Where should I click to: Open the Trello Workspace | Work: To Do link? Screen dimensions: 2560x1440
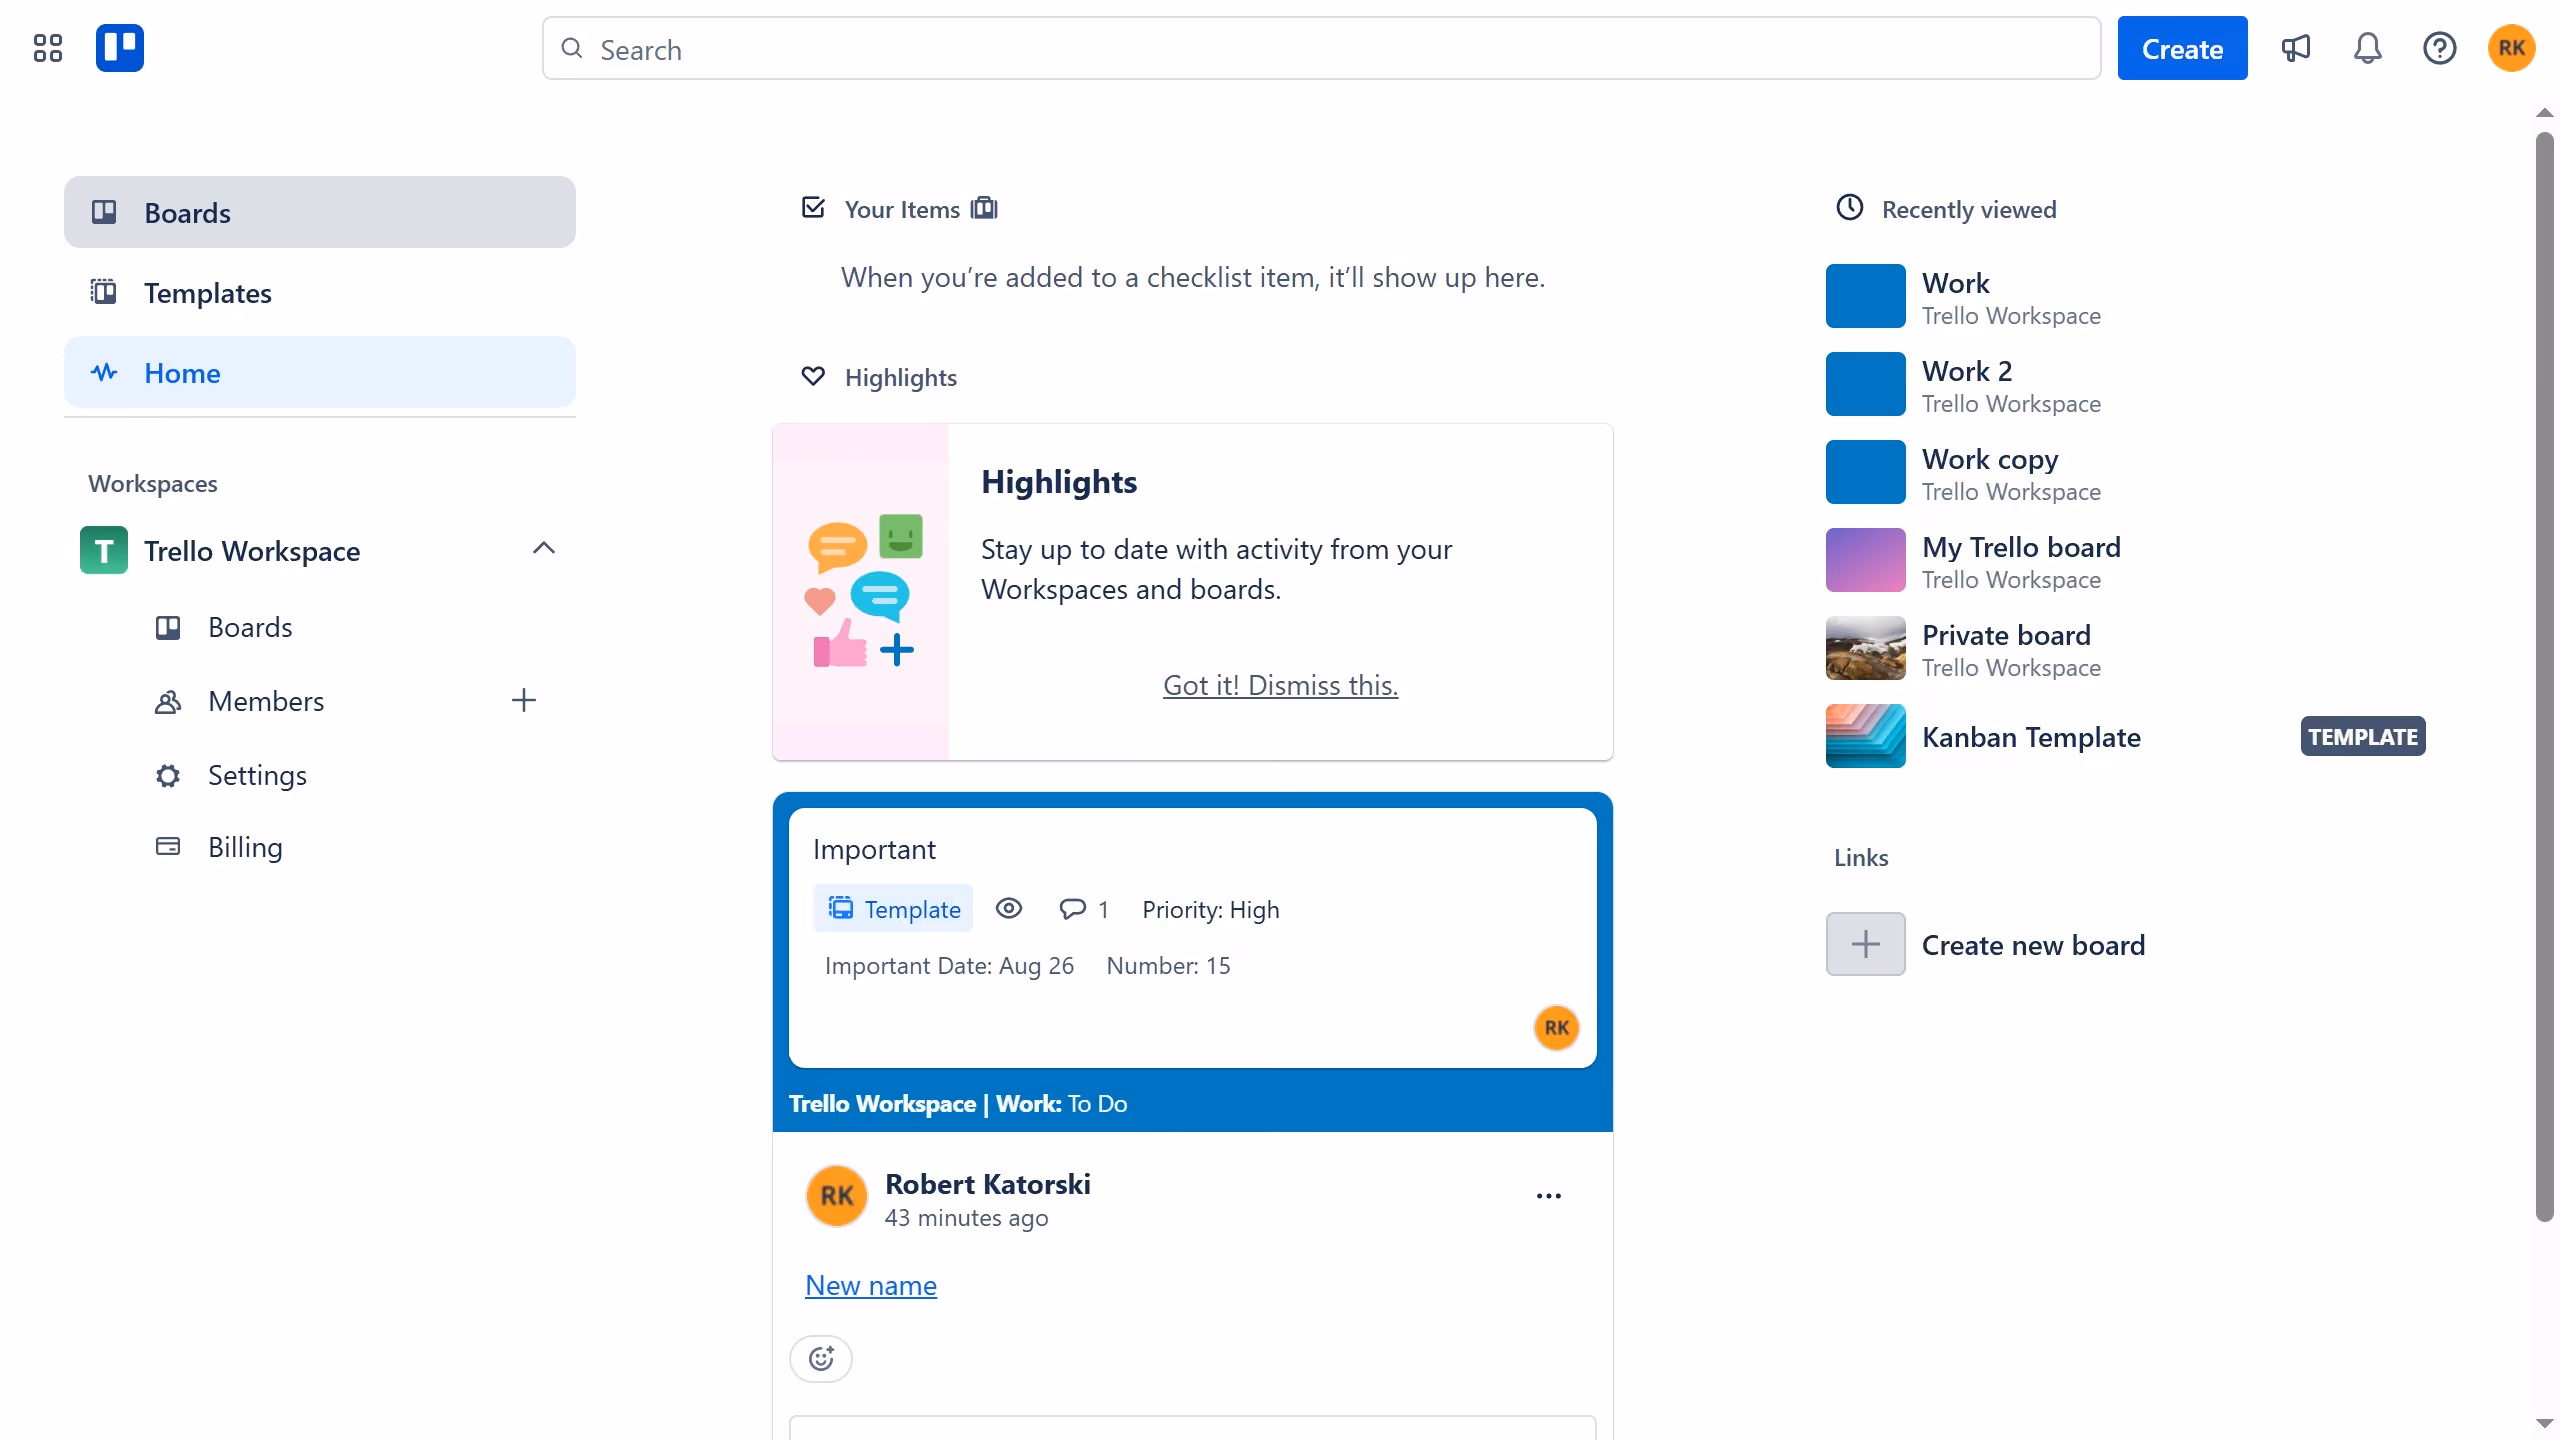coord(958,1103)
